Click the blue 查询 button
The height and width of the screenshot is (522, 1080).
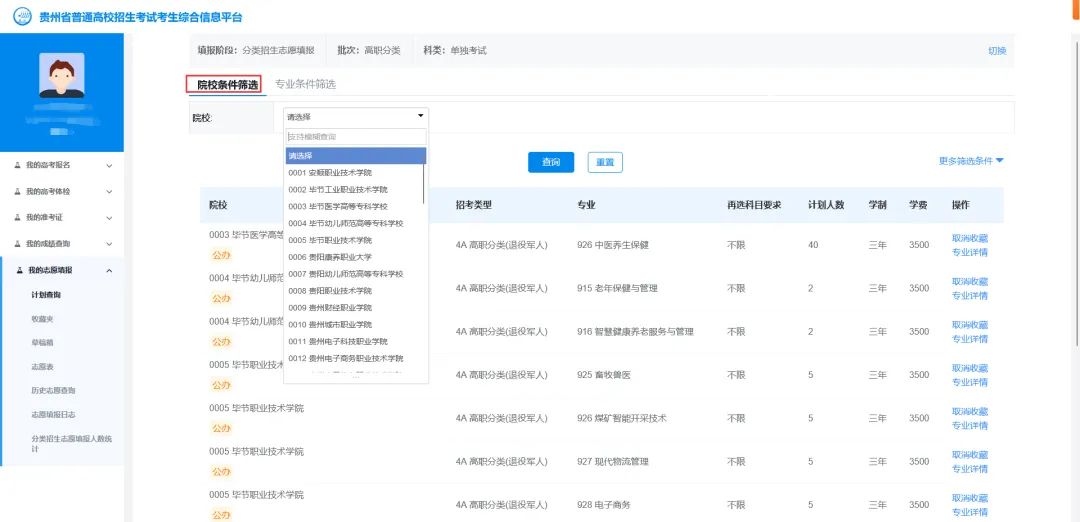(x=551, y=162)
